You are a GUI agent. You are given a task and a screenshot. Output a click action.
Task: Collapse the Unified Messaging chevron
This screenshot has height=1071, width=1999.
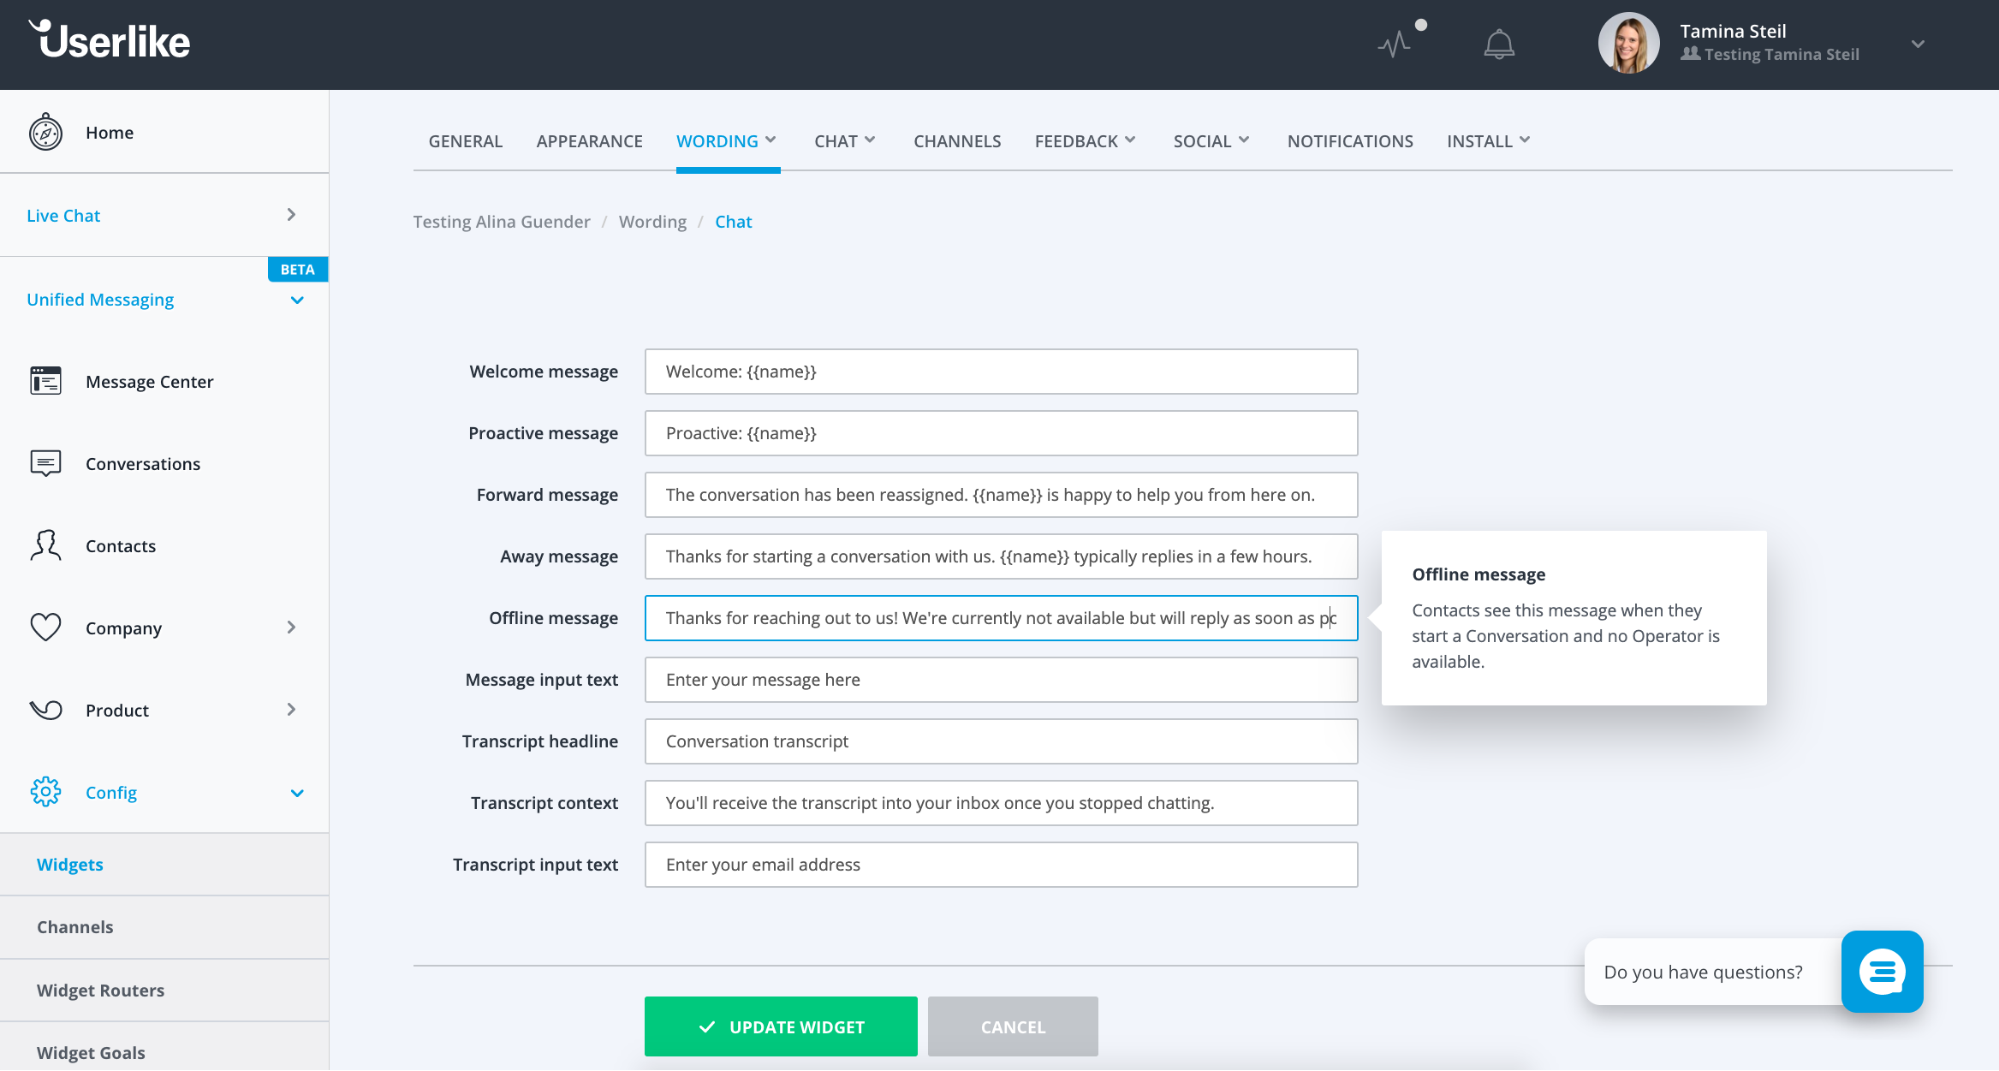(x=297, y=300)
